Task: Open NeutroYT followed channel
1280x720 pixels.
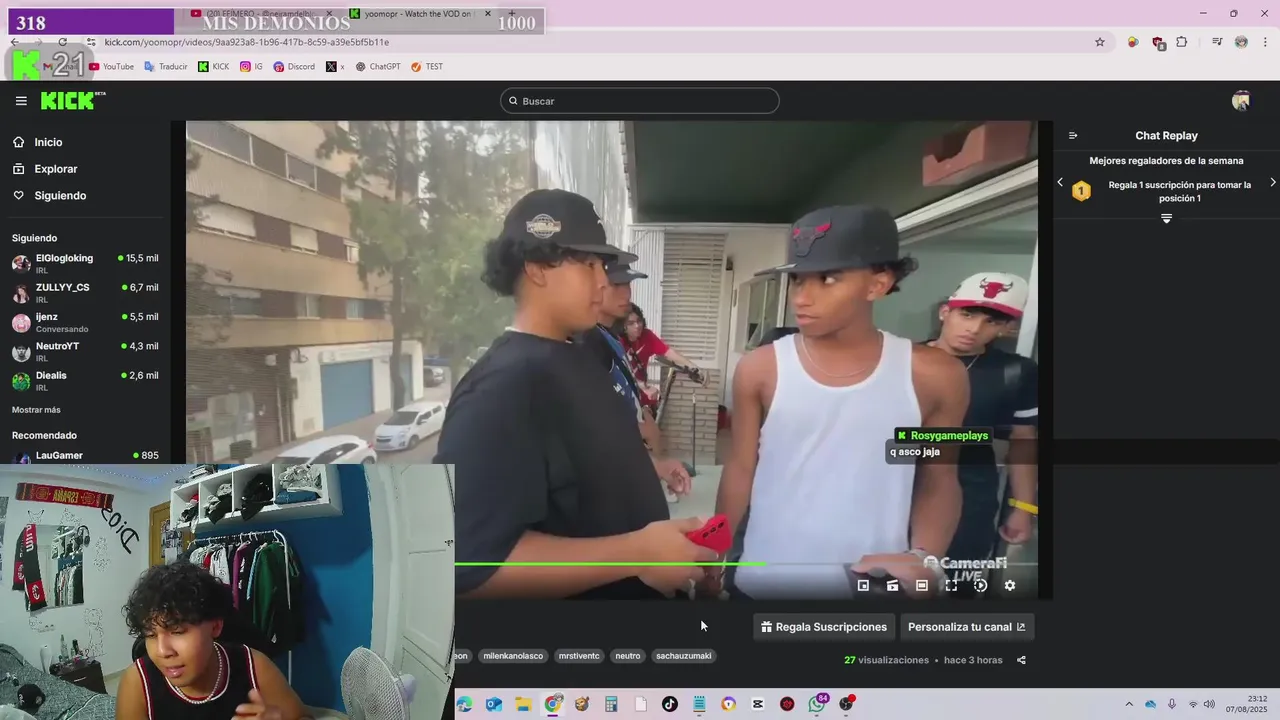Action: [85, 351]
